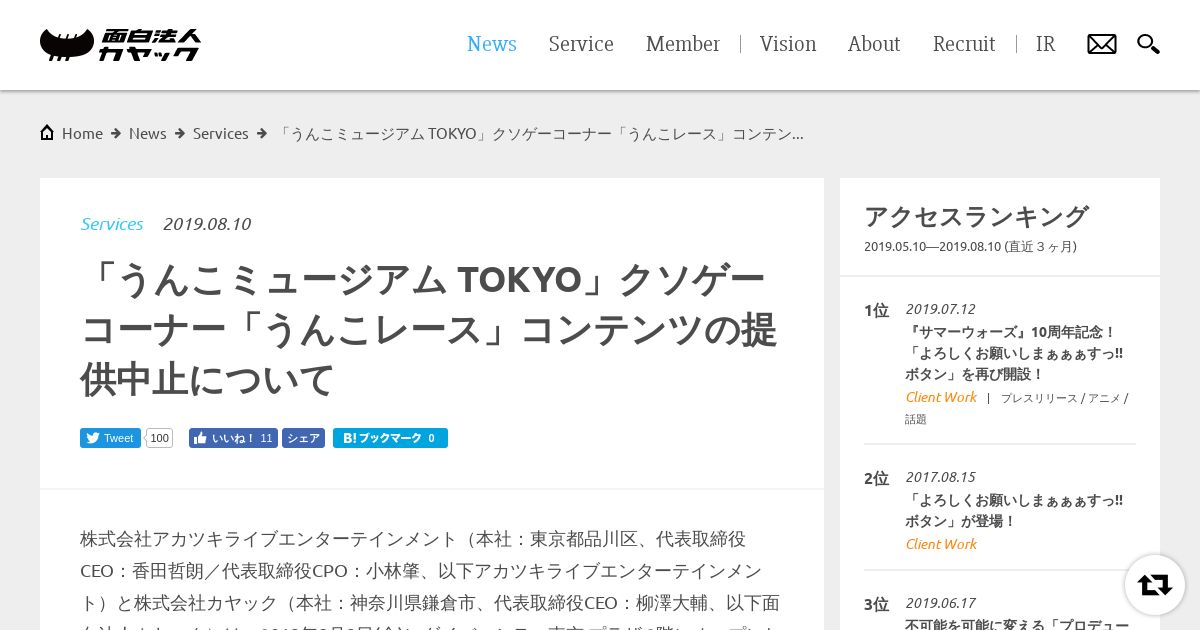Image resolution: width=1200 pixels, height=630 pixels.
Task: Go to News in the breadcrumb
Action: click(x=148, y=133)
